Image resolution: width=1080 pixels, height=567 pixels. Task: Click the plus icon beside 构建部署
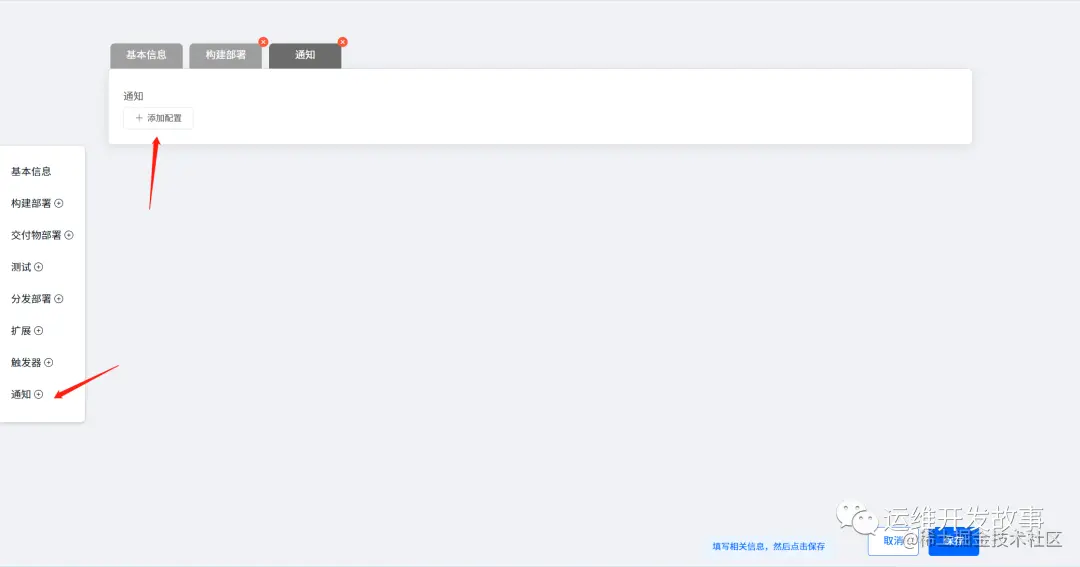[59, 203]
